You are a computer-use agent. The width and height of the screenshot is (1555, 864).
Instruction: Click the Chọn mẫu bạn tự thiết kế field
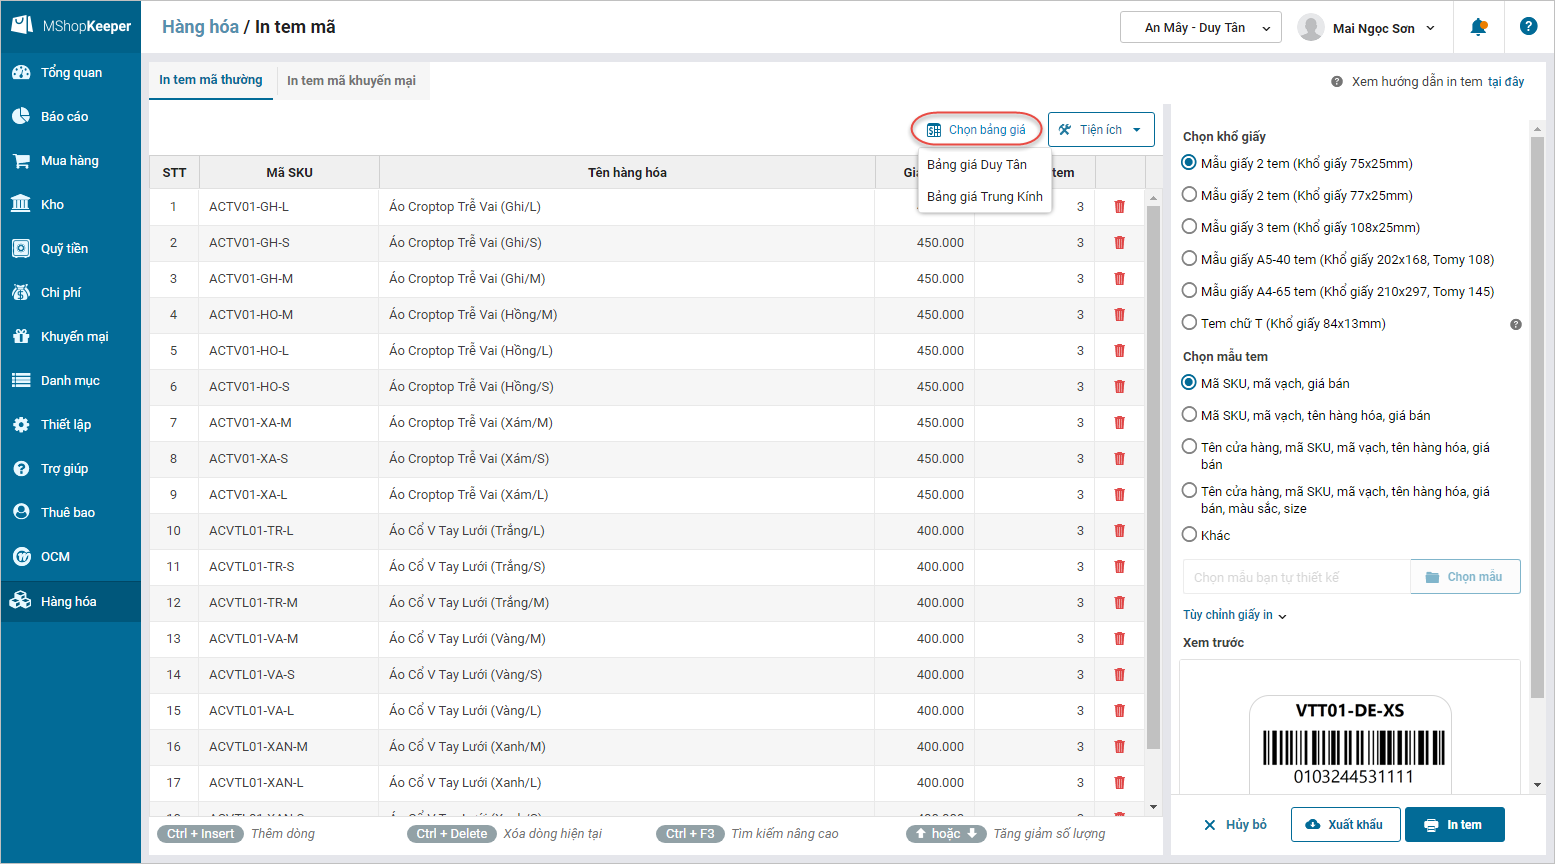tap(1296, 577)
